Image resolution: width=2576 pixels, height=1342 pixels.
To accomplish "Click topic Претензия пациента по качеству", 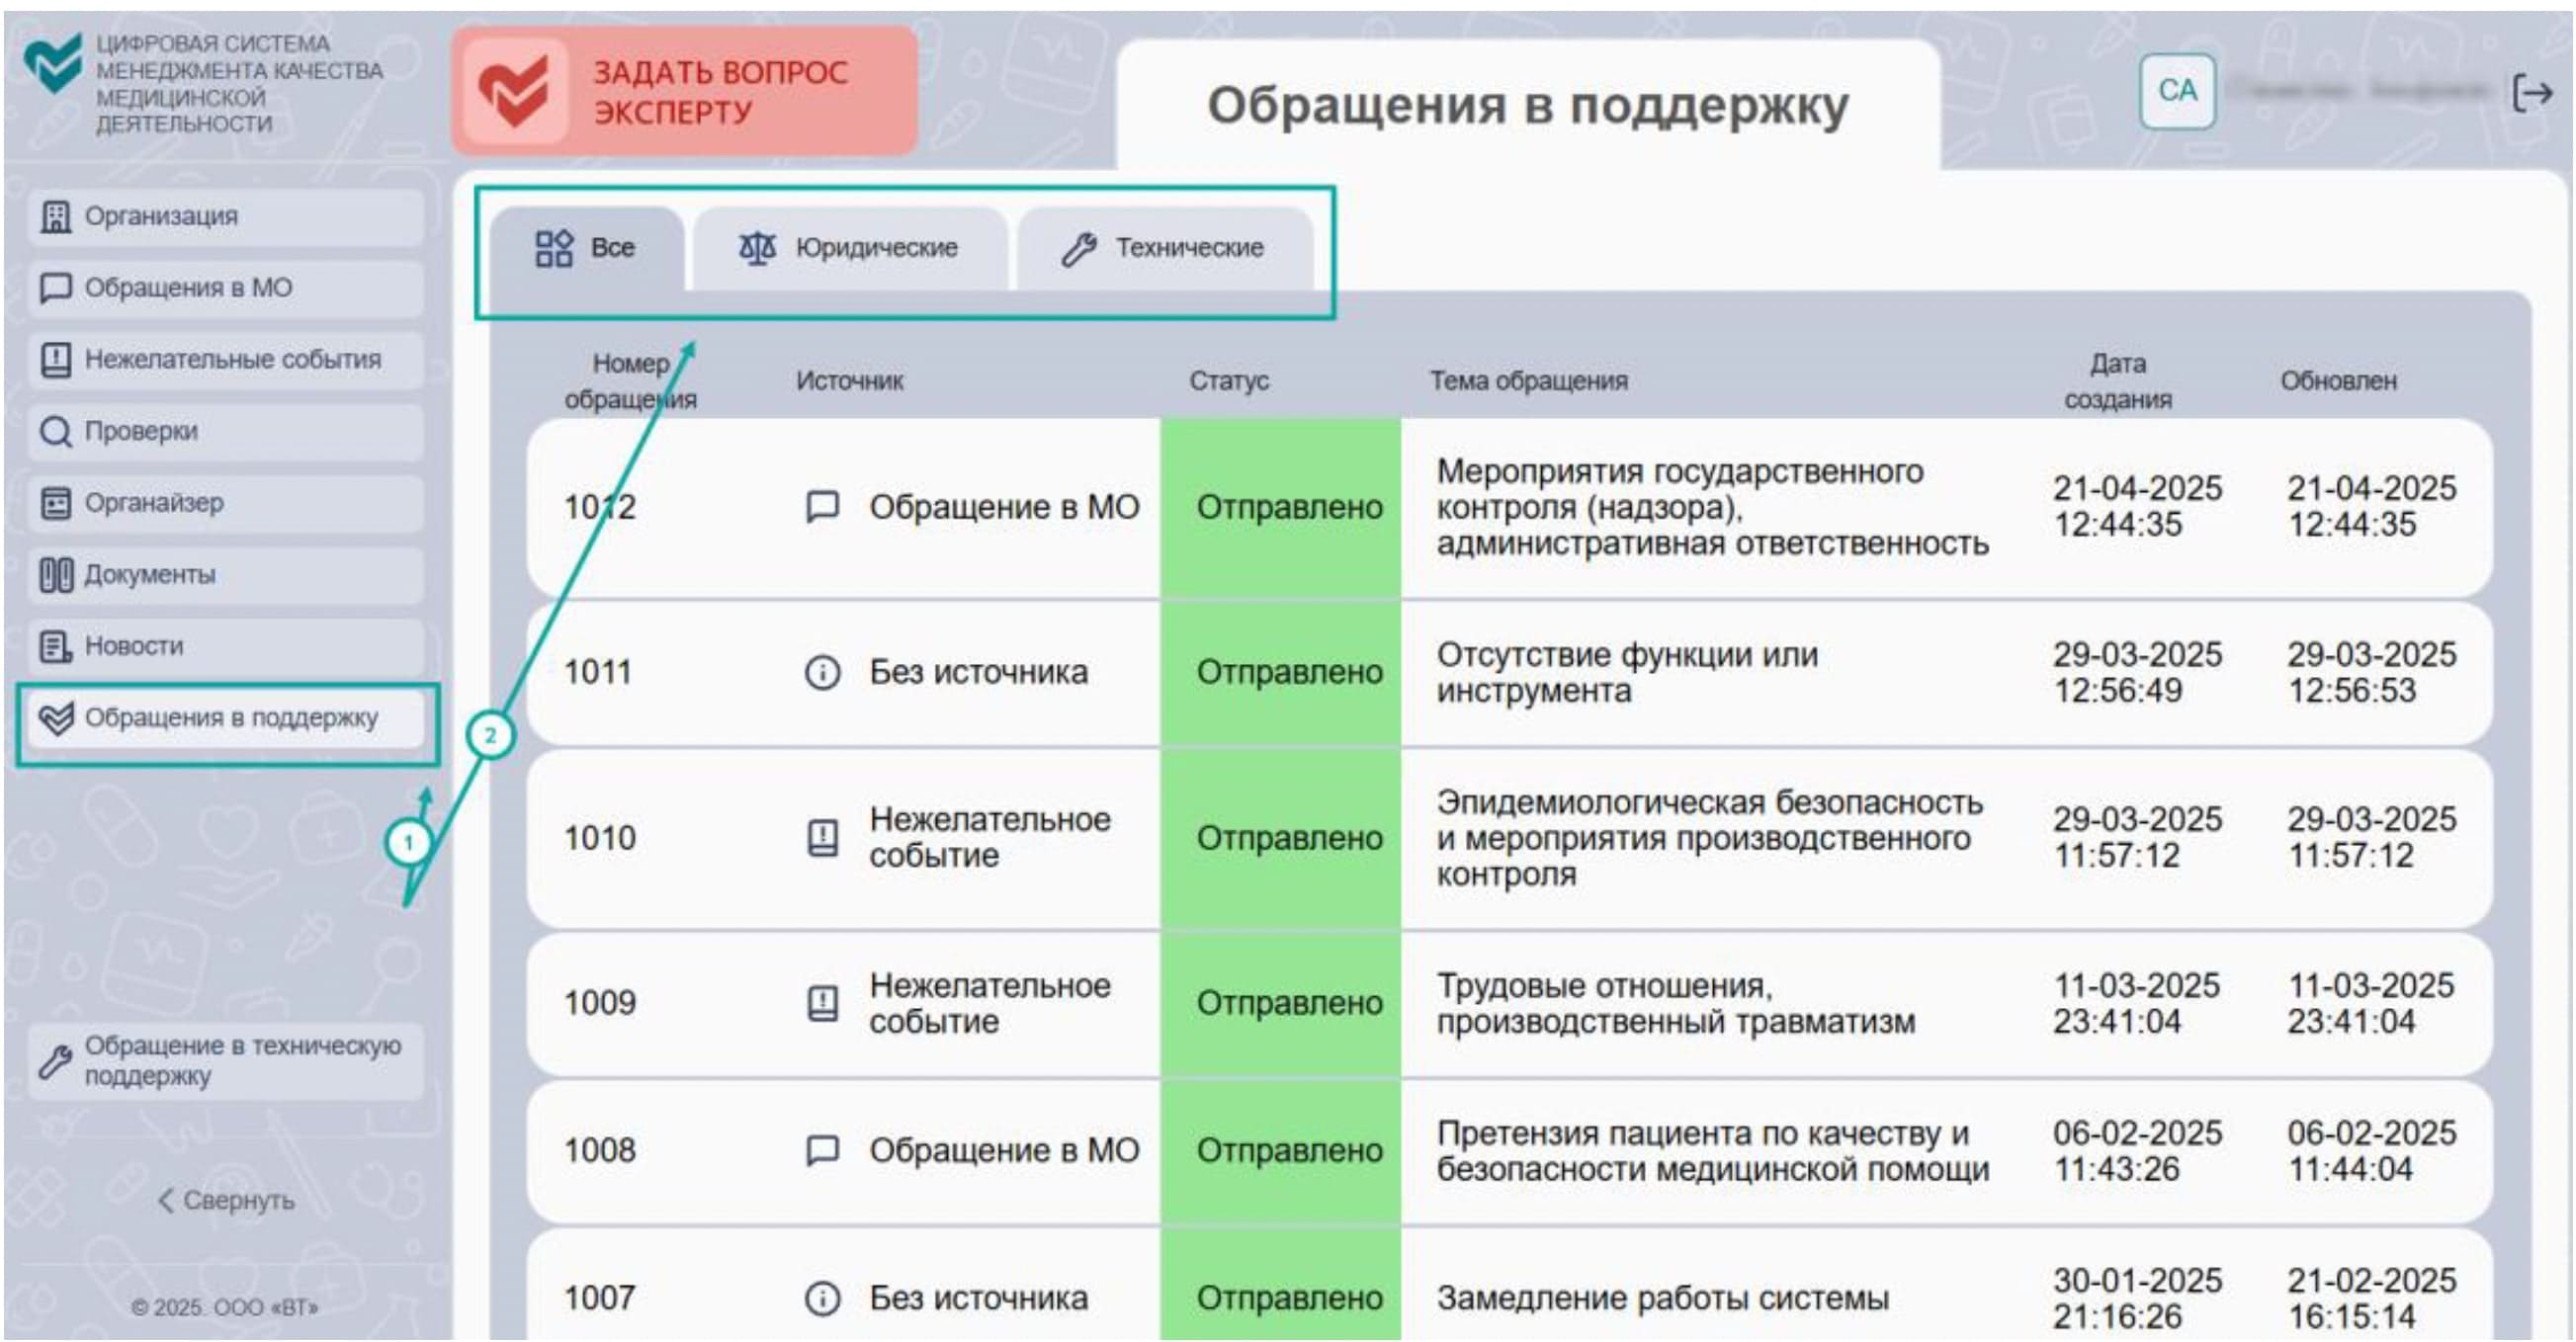I will [1712, 1151].
